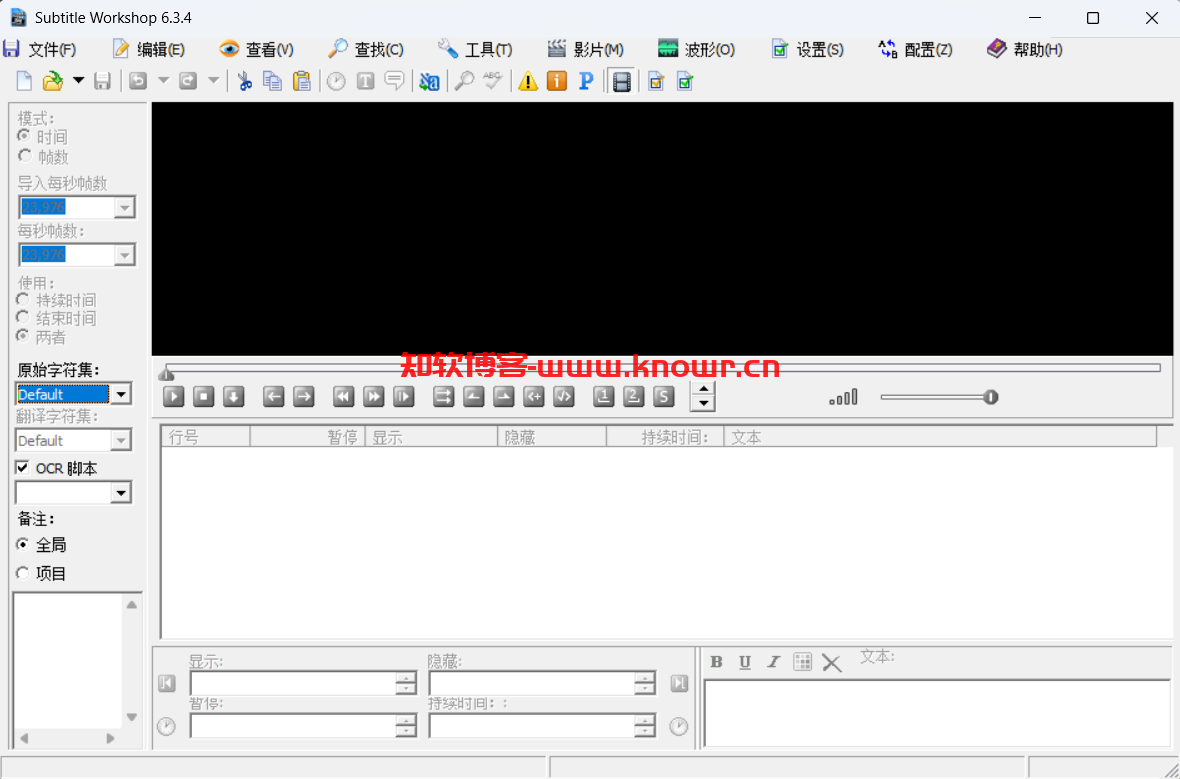This screenshot has width=1180, height=779.
Task: Click the left arrow button under video
Action: pos(273,396)
